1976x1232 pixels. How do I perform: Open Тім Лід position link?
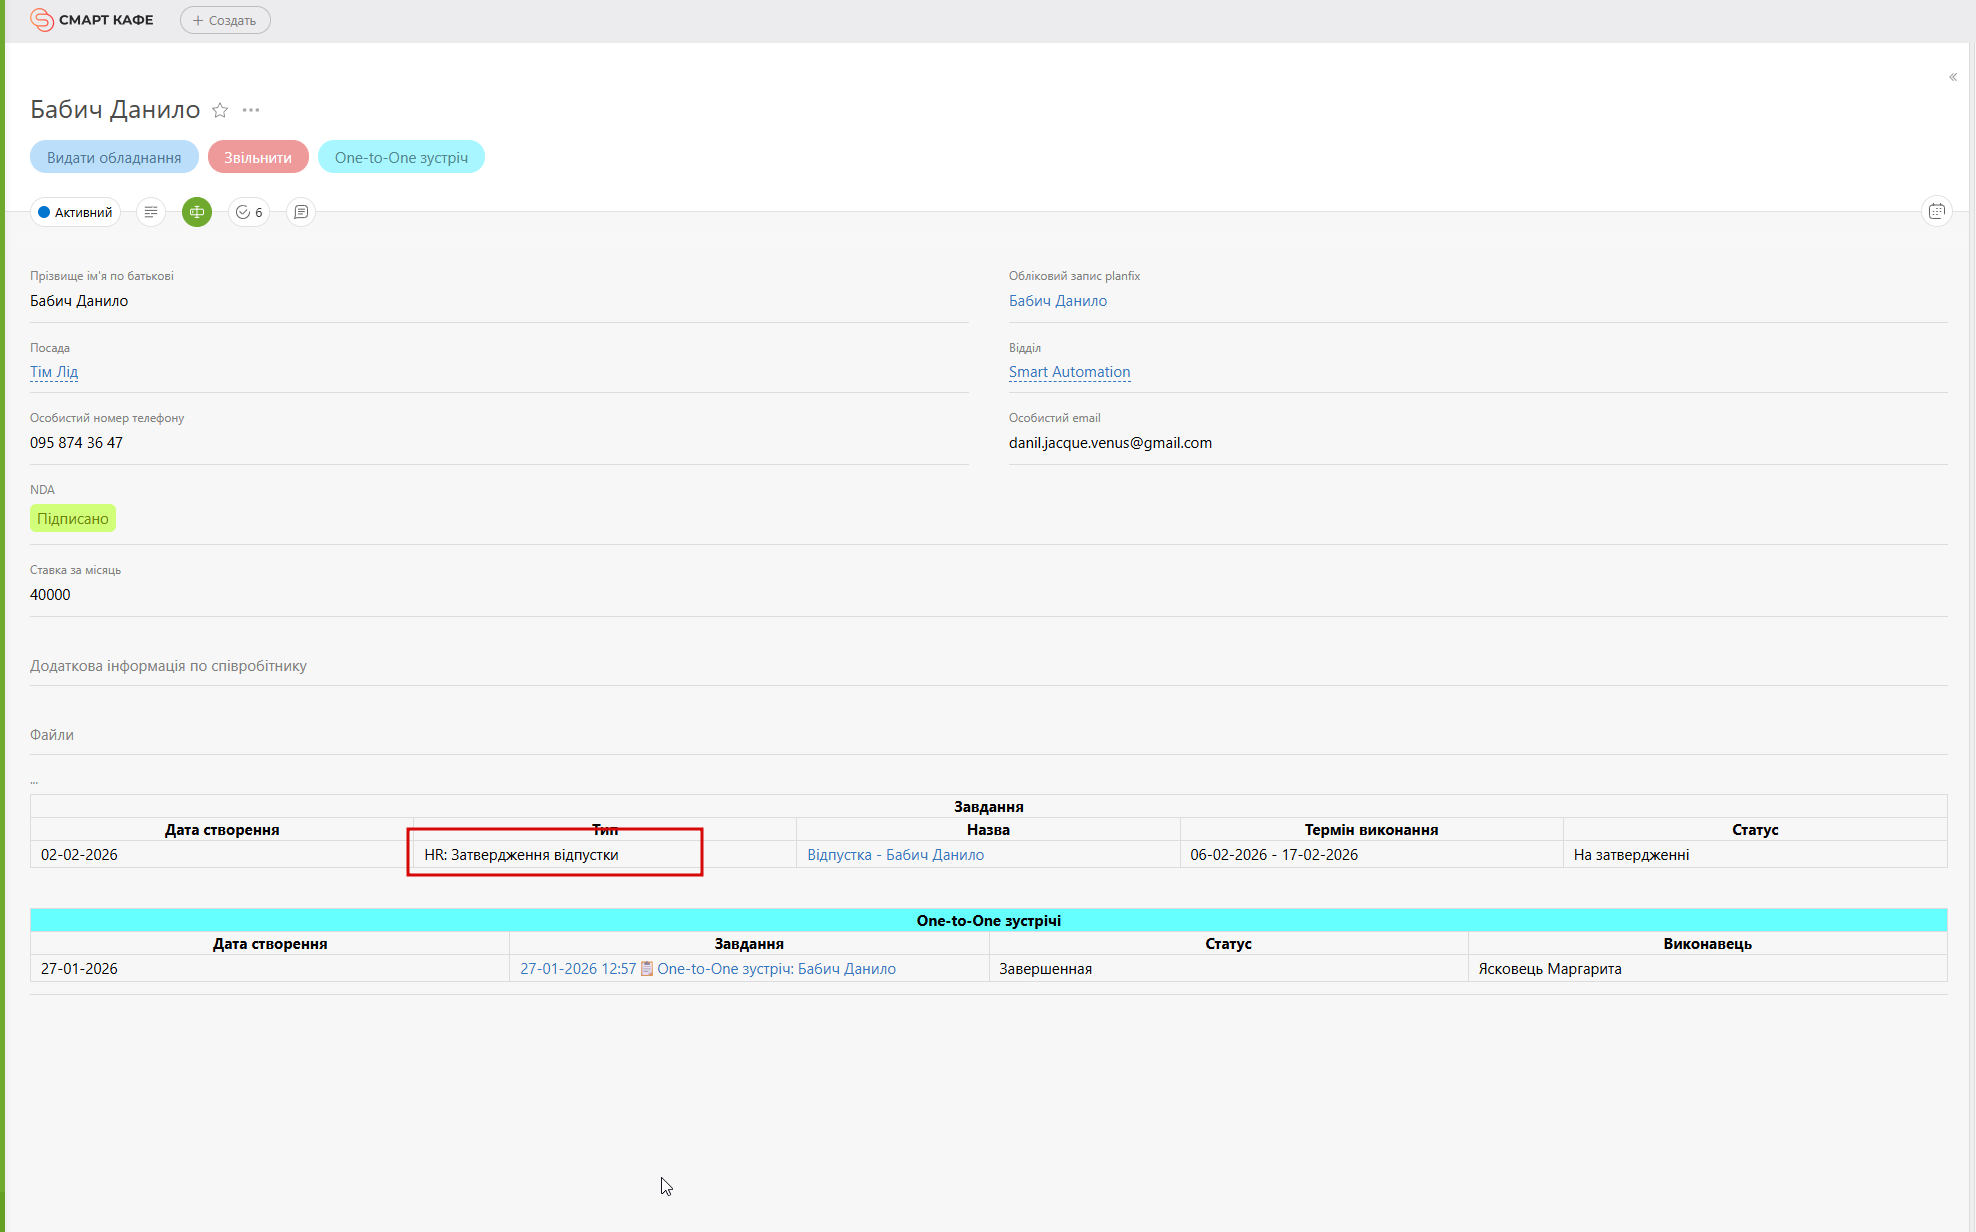(x=54, y=372)
